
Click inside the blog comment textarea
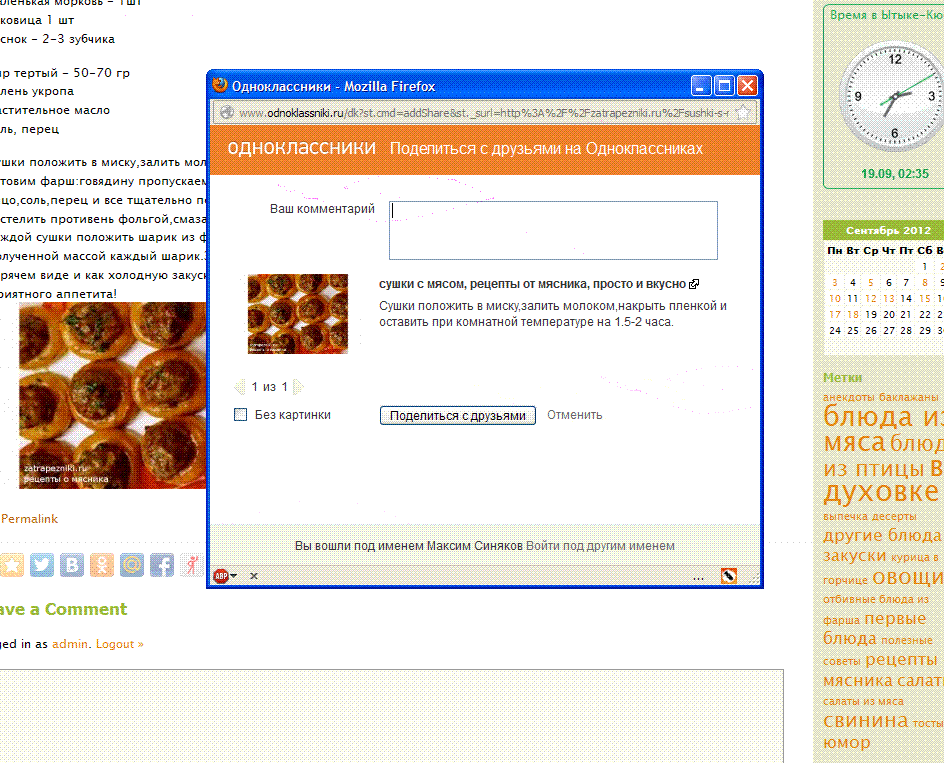coord(391,716)
